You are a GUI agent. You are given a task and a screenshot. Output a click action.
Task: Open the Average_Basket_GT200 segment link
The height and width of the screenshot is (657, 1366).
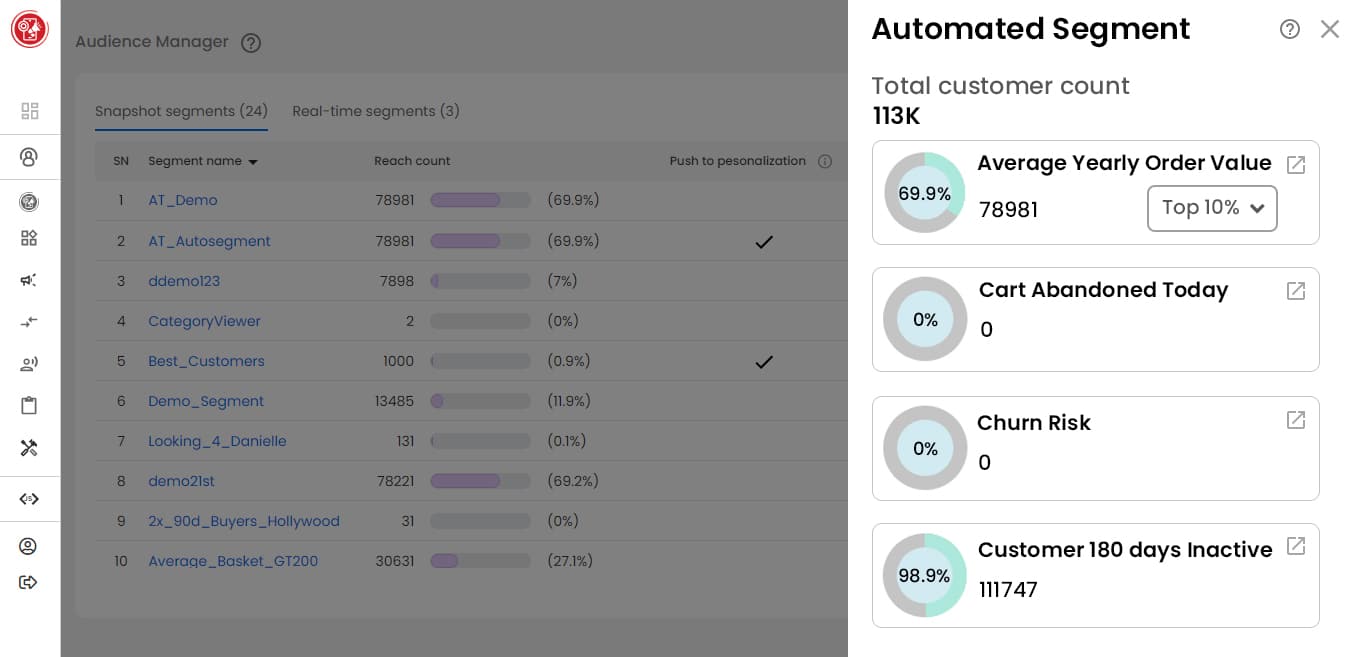233,561
